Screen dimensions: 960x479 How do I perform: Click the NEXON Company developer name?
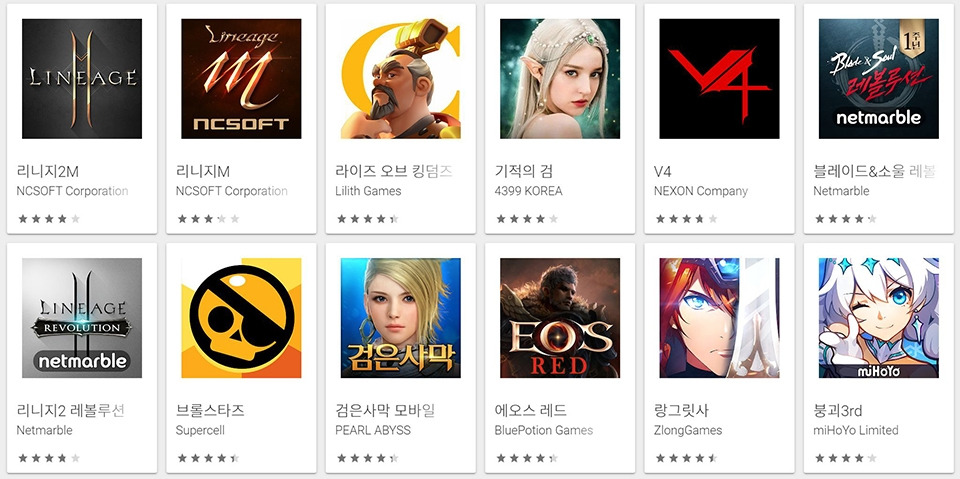700,191
